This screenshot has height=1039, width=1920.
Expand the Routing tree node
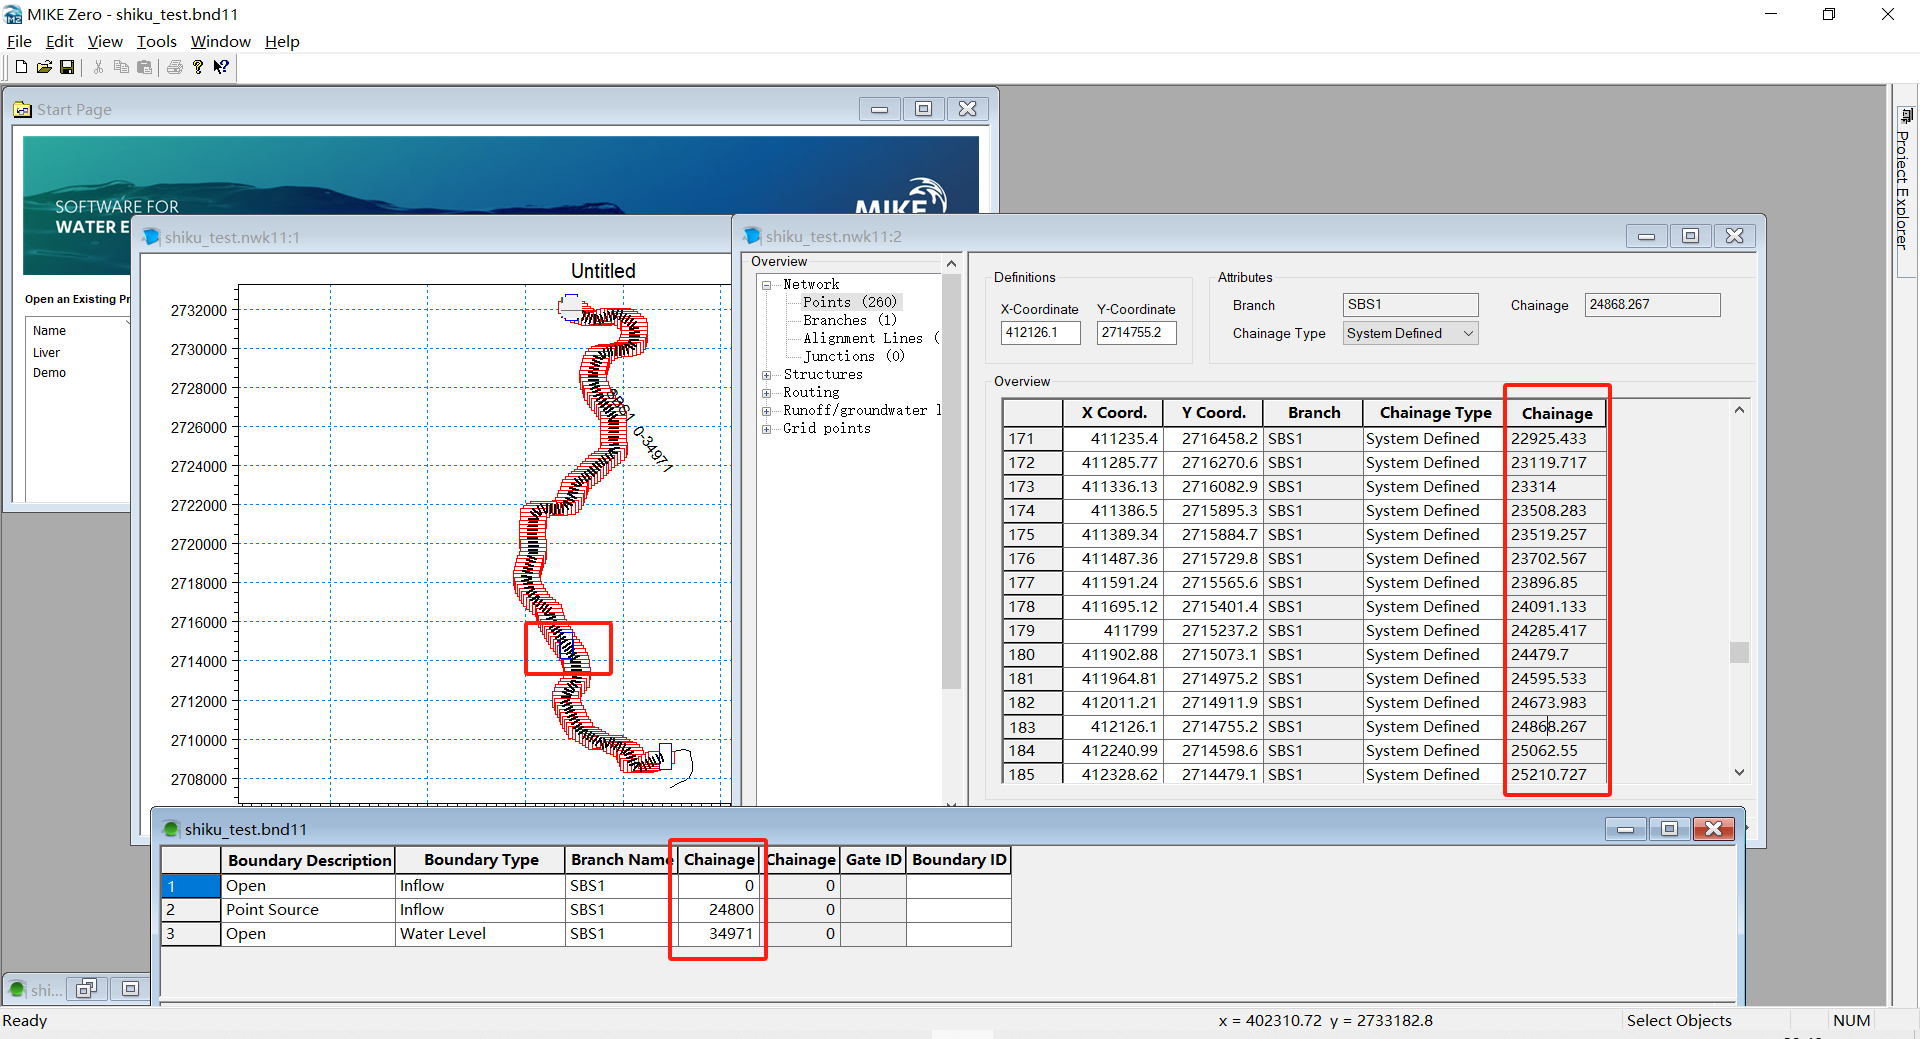click(766, 393)
